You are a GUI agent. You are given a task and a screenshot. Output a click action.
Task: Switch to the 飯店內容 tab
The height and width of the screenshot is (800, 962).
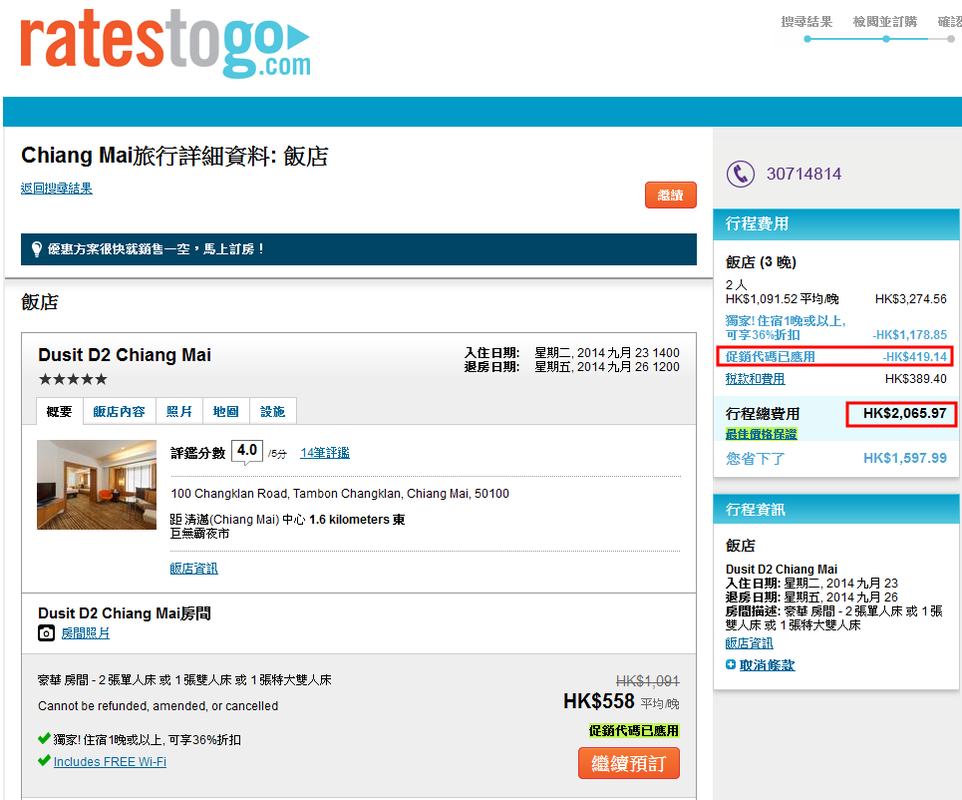pyautogui.click(x=119, y=411)
